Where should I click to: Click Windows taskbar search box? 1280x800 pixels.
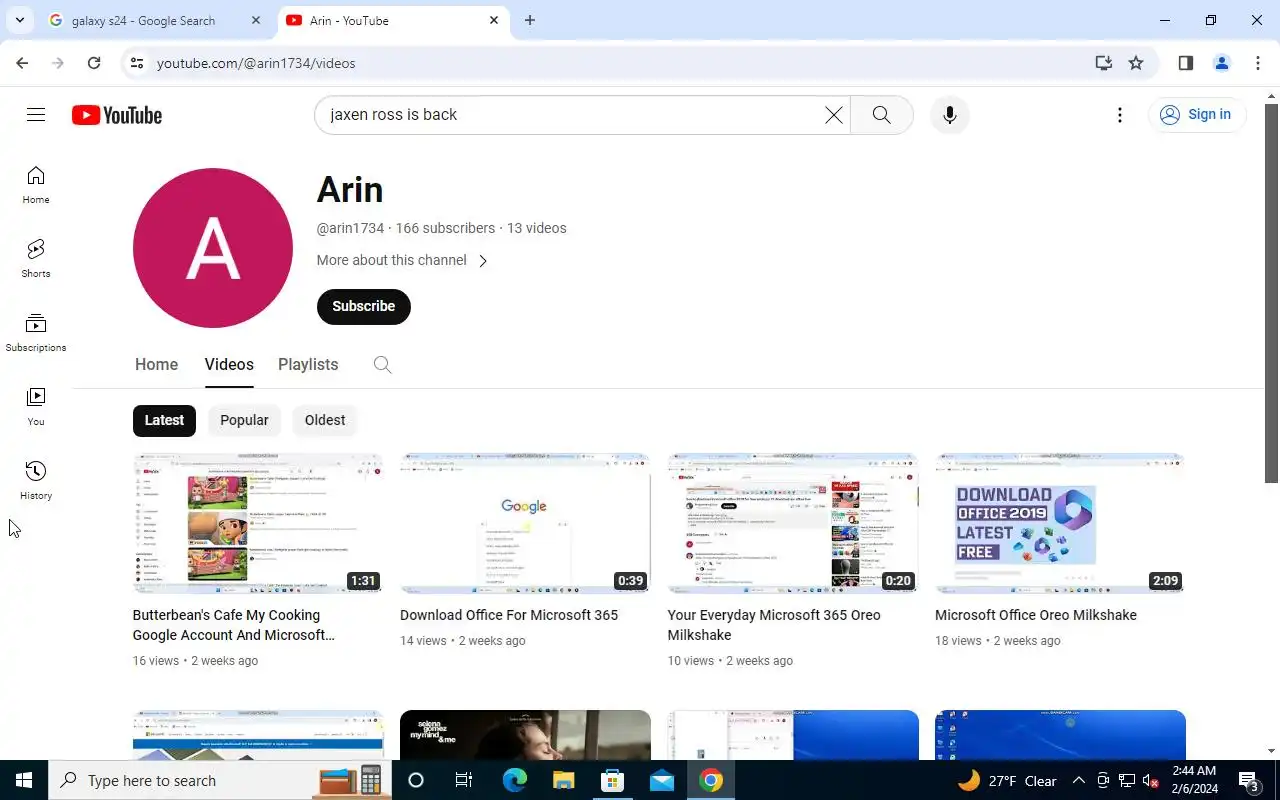(220, 780)
